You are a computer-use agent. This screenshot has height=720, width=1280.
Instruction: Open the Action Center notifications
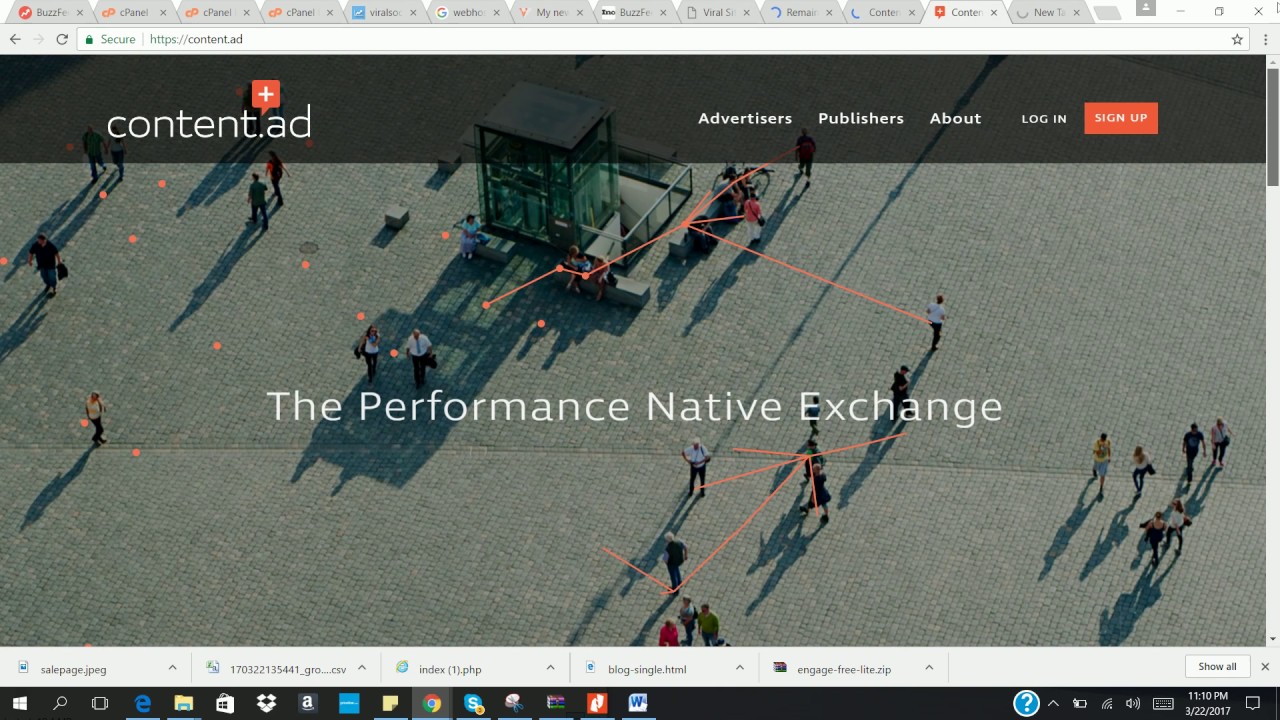coord(1253,703)
